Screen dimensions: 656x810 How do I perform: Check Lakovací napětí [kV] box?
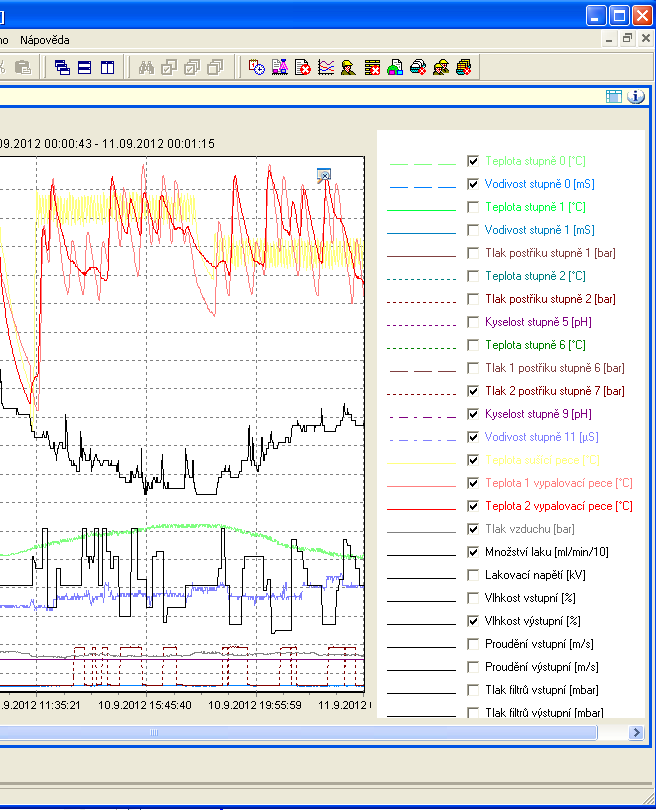pyautogui.click(x=473, y=575)
